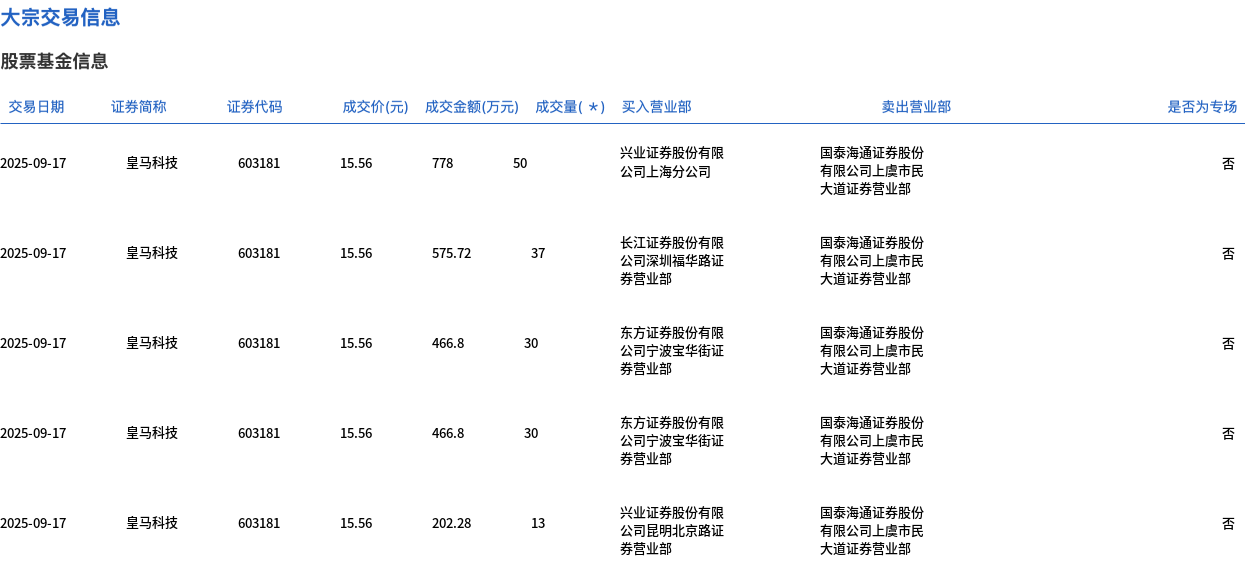
Task: Click the 是否为专场 column header
Action: point(1202,107)
